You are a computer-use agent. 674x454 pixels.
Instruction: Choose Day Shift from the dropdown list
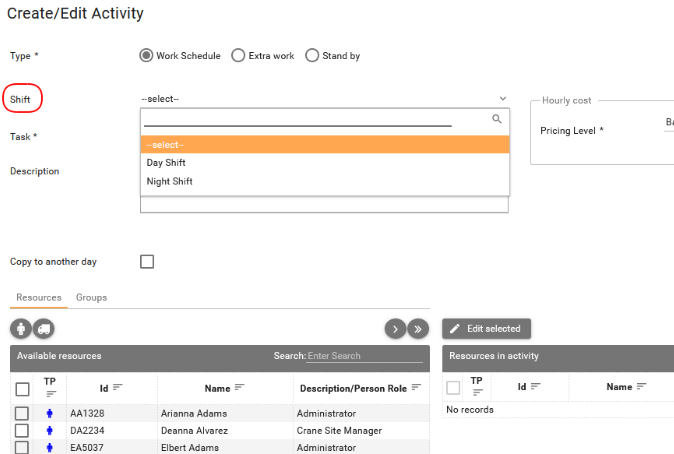[166, 163]
